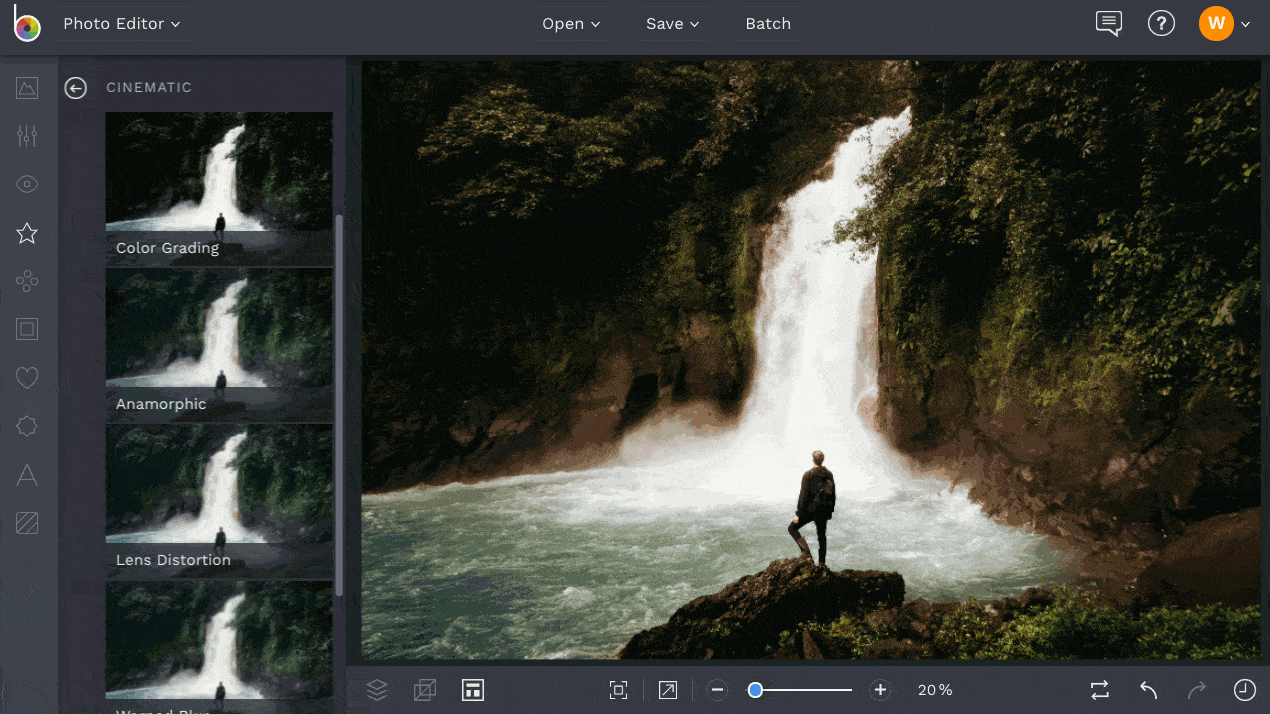Click the 20% zoom value

[x=935, y=690]
